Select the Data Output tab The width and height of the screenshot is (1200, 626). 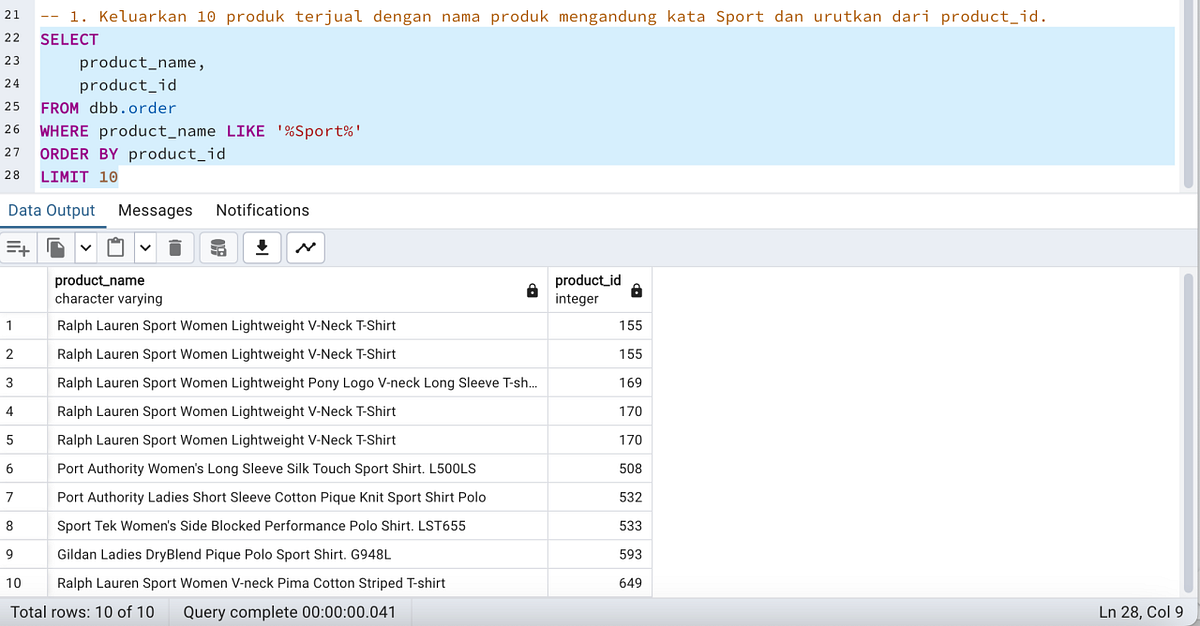52,210
